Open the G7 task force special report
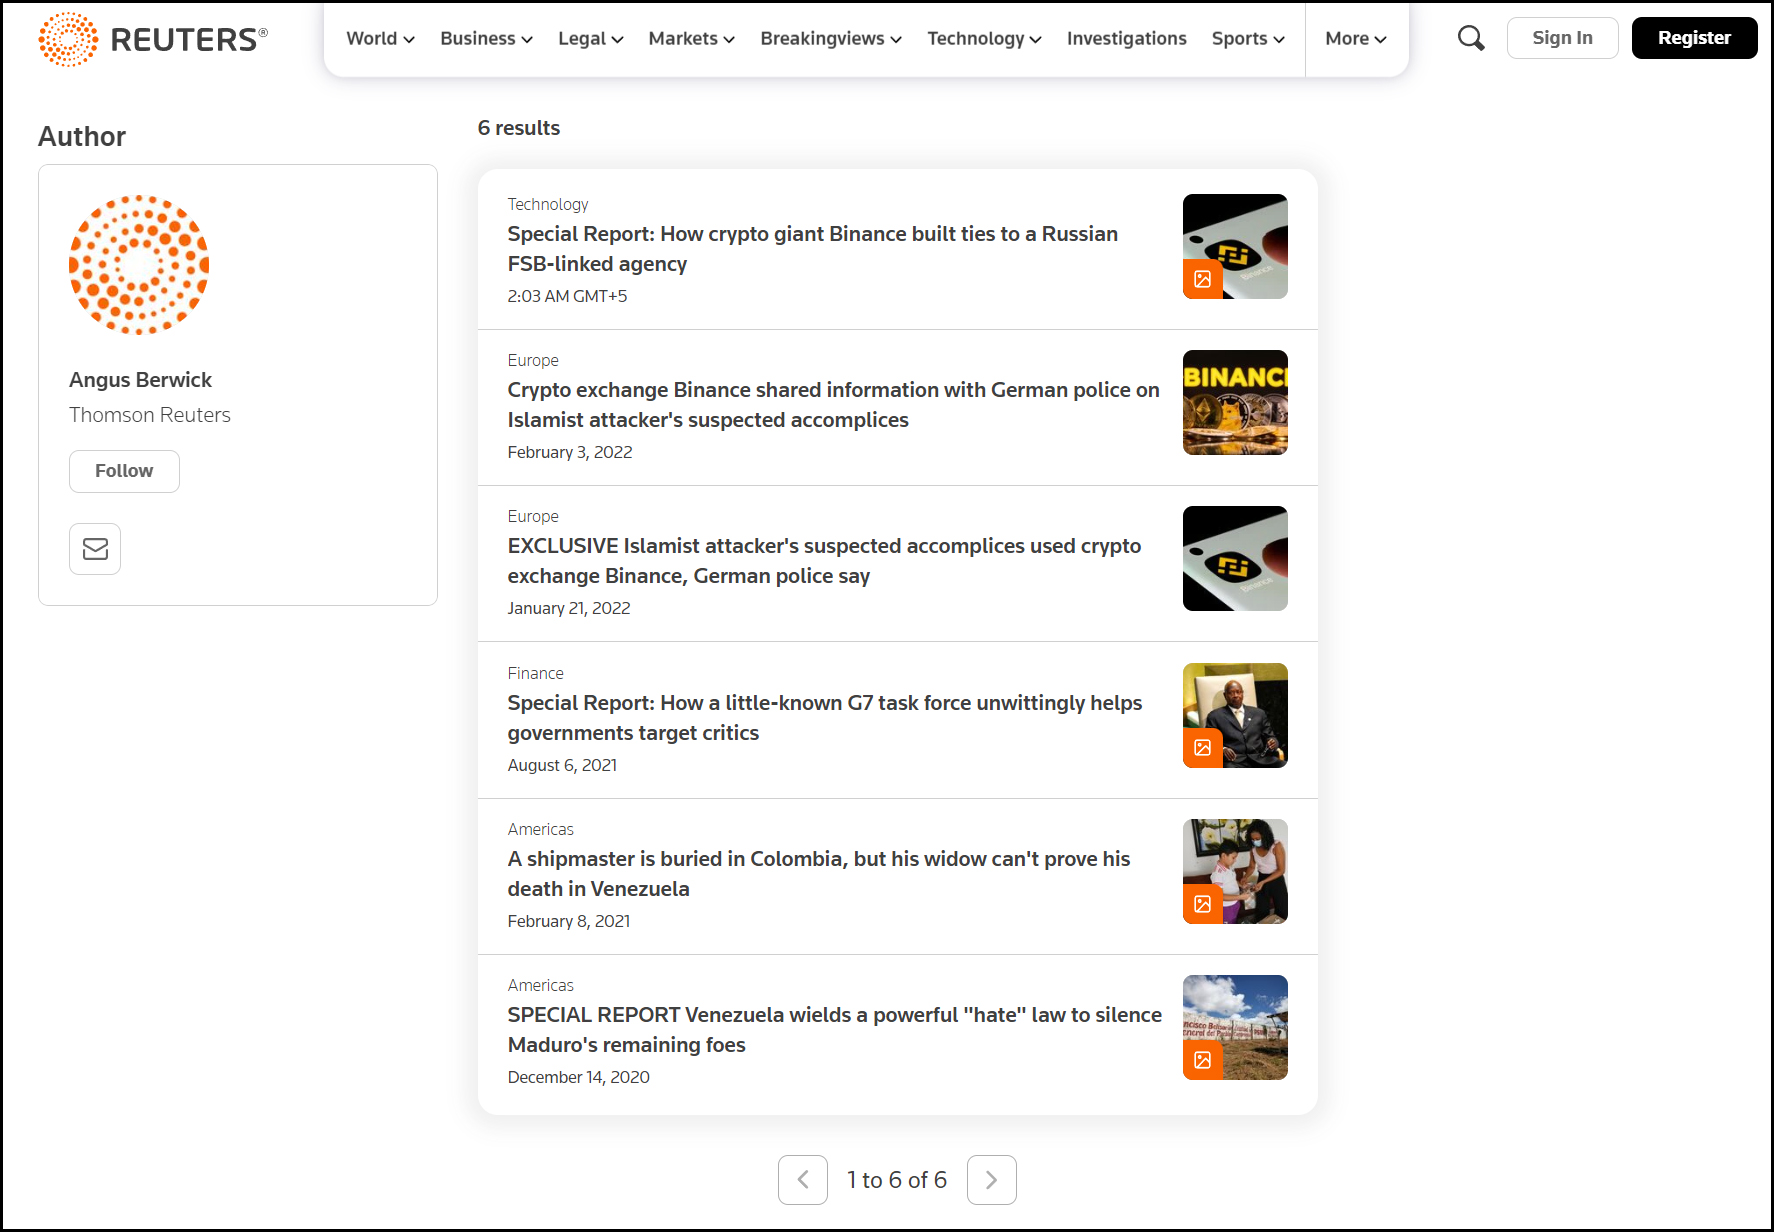The width and height of the screenshot is (1774, 1232). point(824,718)
